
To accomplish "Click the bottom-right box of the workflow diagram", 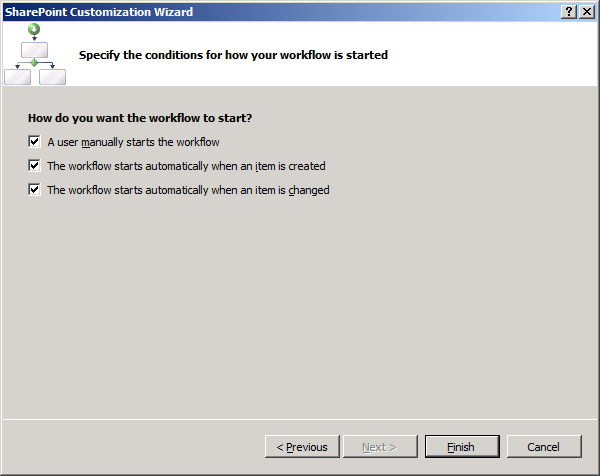I will click(x=52, y=77).
